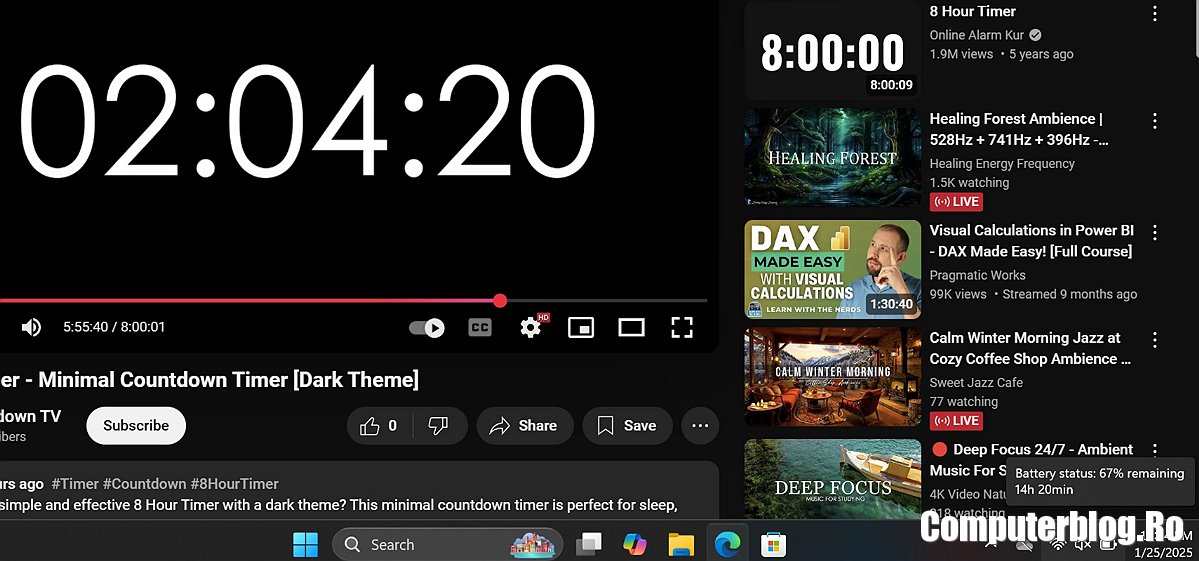1199x561 pixels.
Task: Toggle closed captions on the video
Action: tap(480, 327)
